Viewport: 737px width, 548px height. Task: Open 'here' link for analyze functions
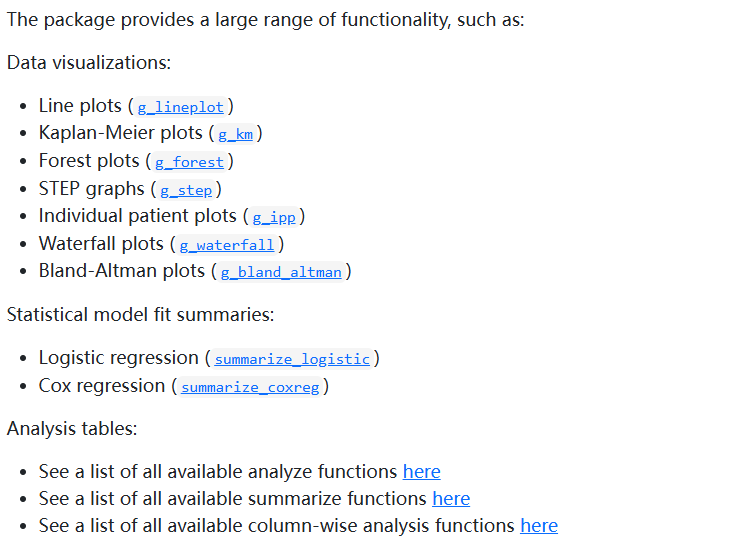[x=421, y=472]
